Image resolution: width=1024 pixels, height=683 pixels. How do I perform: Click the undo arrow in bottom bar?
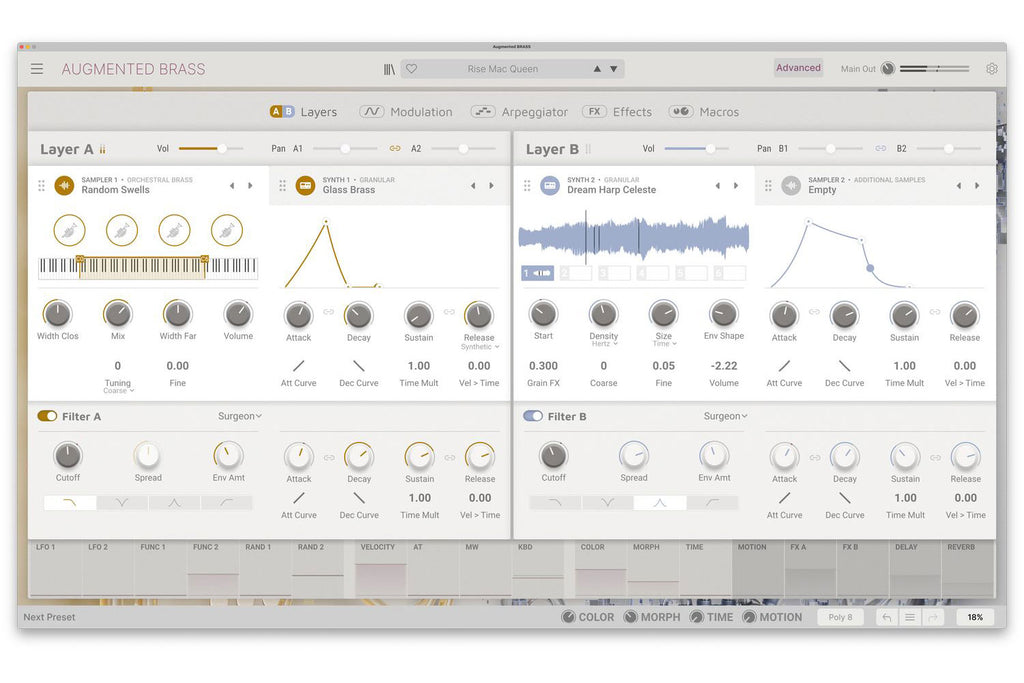click(x=886, y=617)
